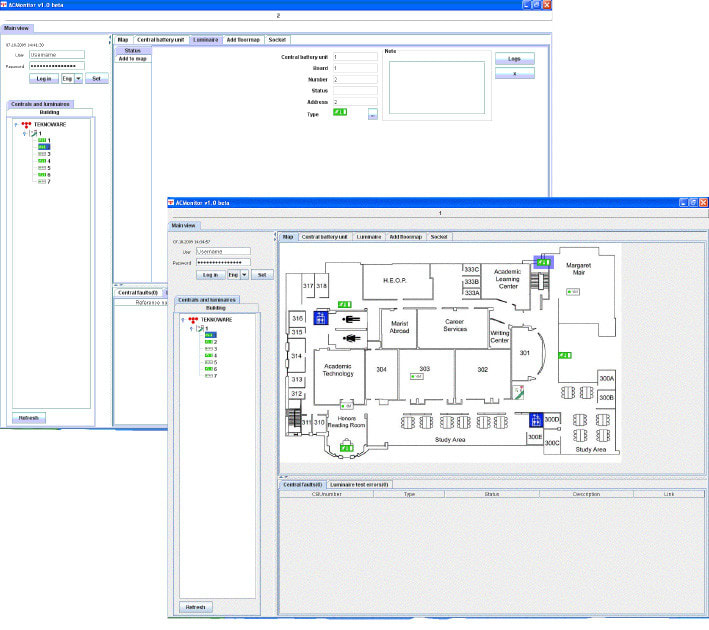
Task: Click the green exit sign right of room 301
Action: 565,355
